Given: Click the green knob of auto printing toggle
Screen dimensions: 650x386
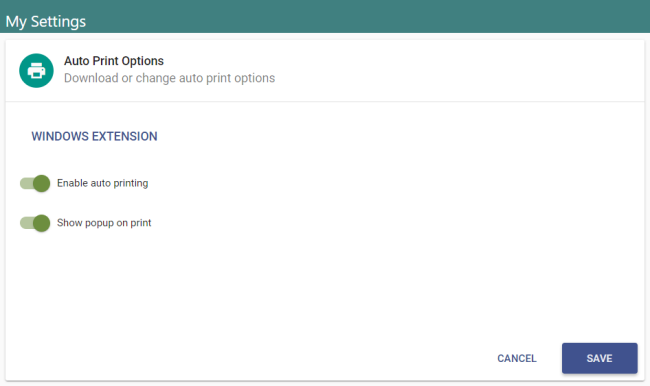Looking at the screenshot, I should tap(41, 183).
